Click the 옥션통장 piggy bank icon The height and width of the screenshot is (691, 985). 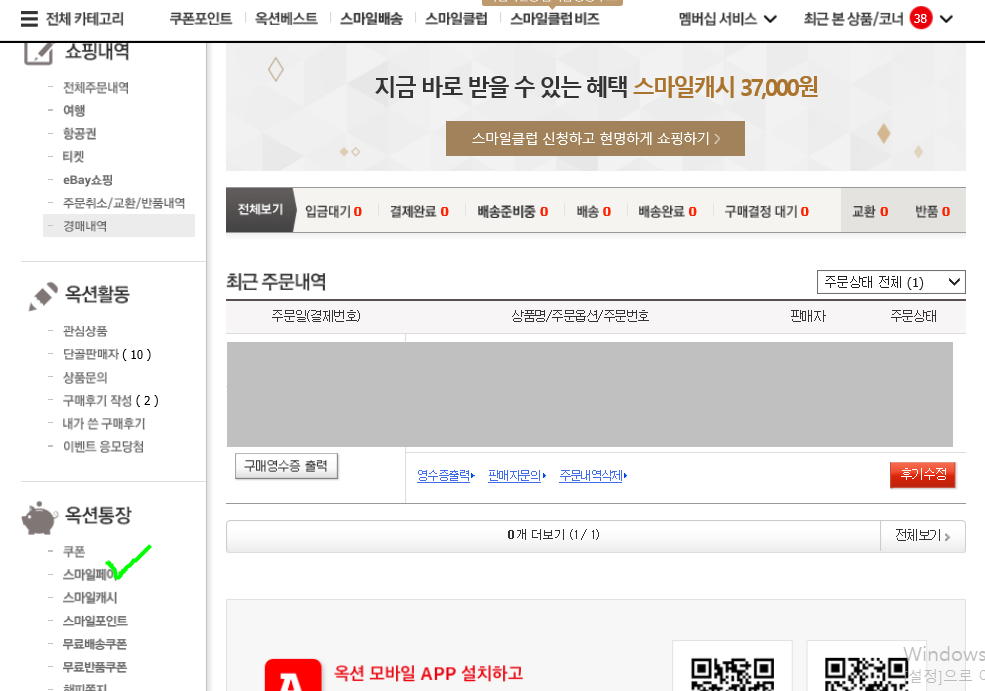tap(40, 518)
